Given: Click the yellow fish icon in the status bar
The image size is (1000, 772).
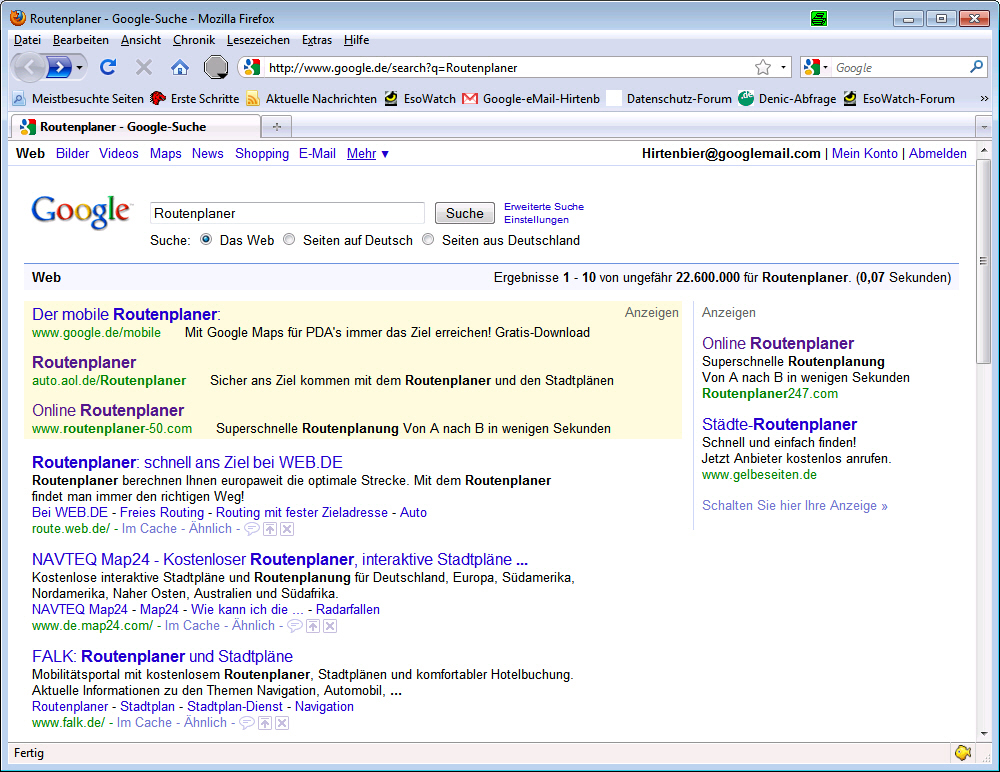Looking at the screenshot, I should pos(962,753).
